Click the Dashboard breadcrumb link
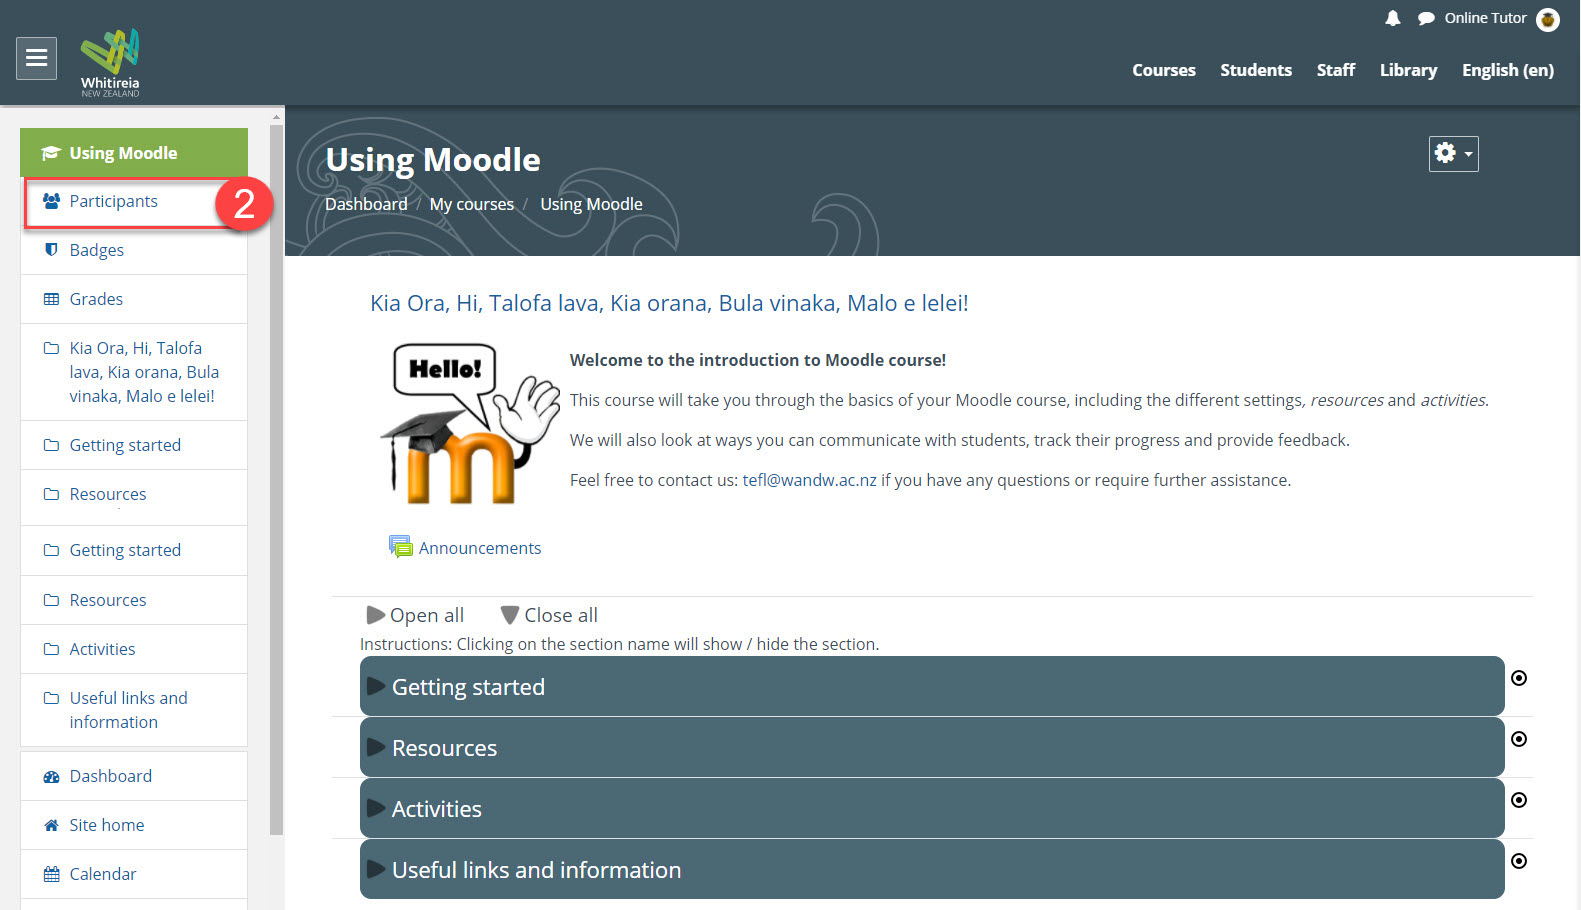The image size is (1581, 910). (x=366, y=204)
